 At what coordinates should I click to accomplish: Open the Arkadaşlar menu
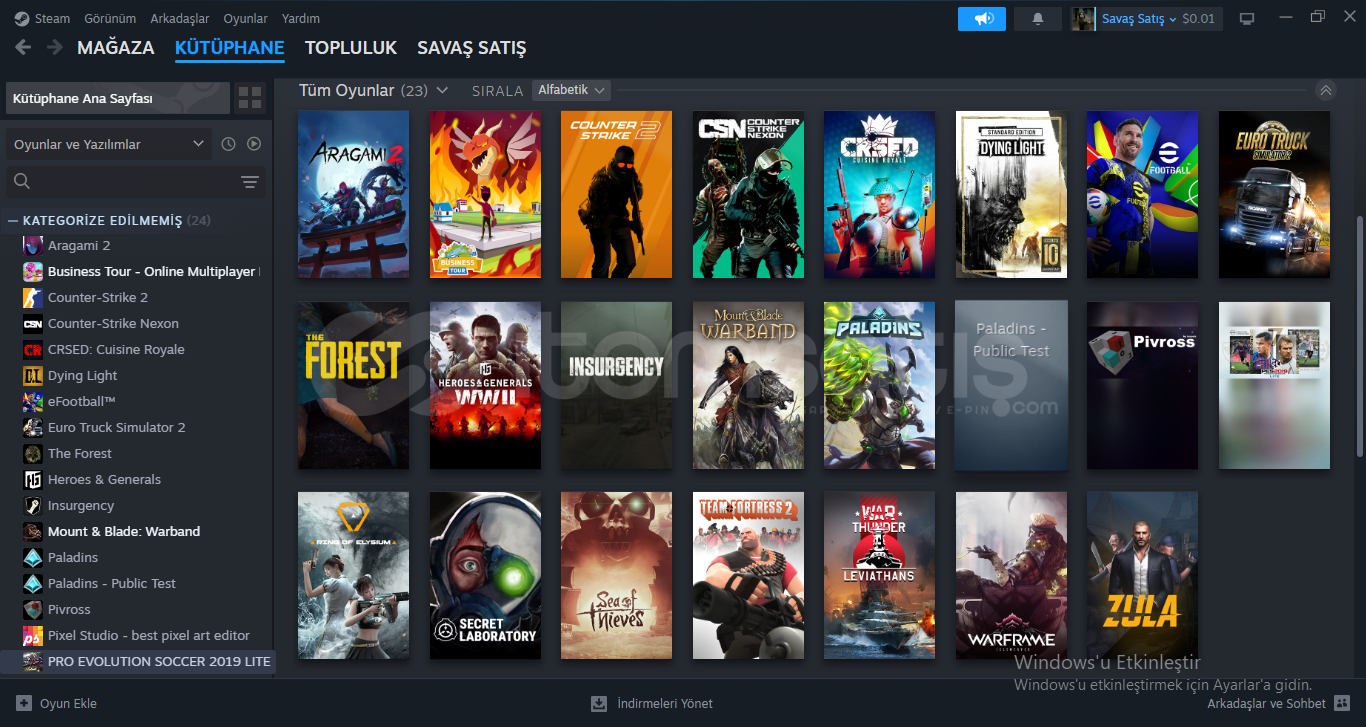(180, 18)
